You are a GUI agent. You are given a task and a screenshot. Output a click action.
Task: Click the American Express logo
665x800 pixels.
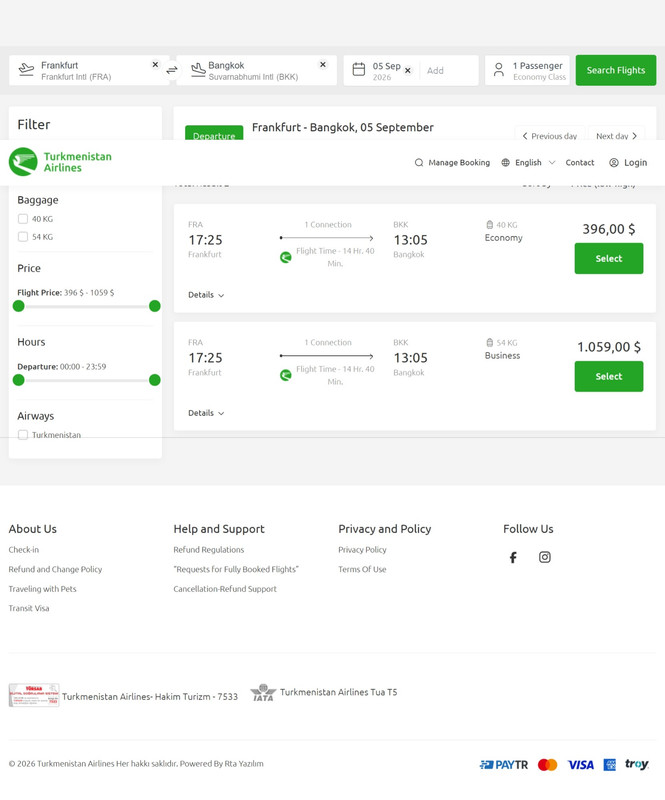609,764
